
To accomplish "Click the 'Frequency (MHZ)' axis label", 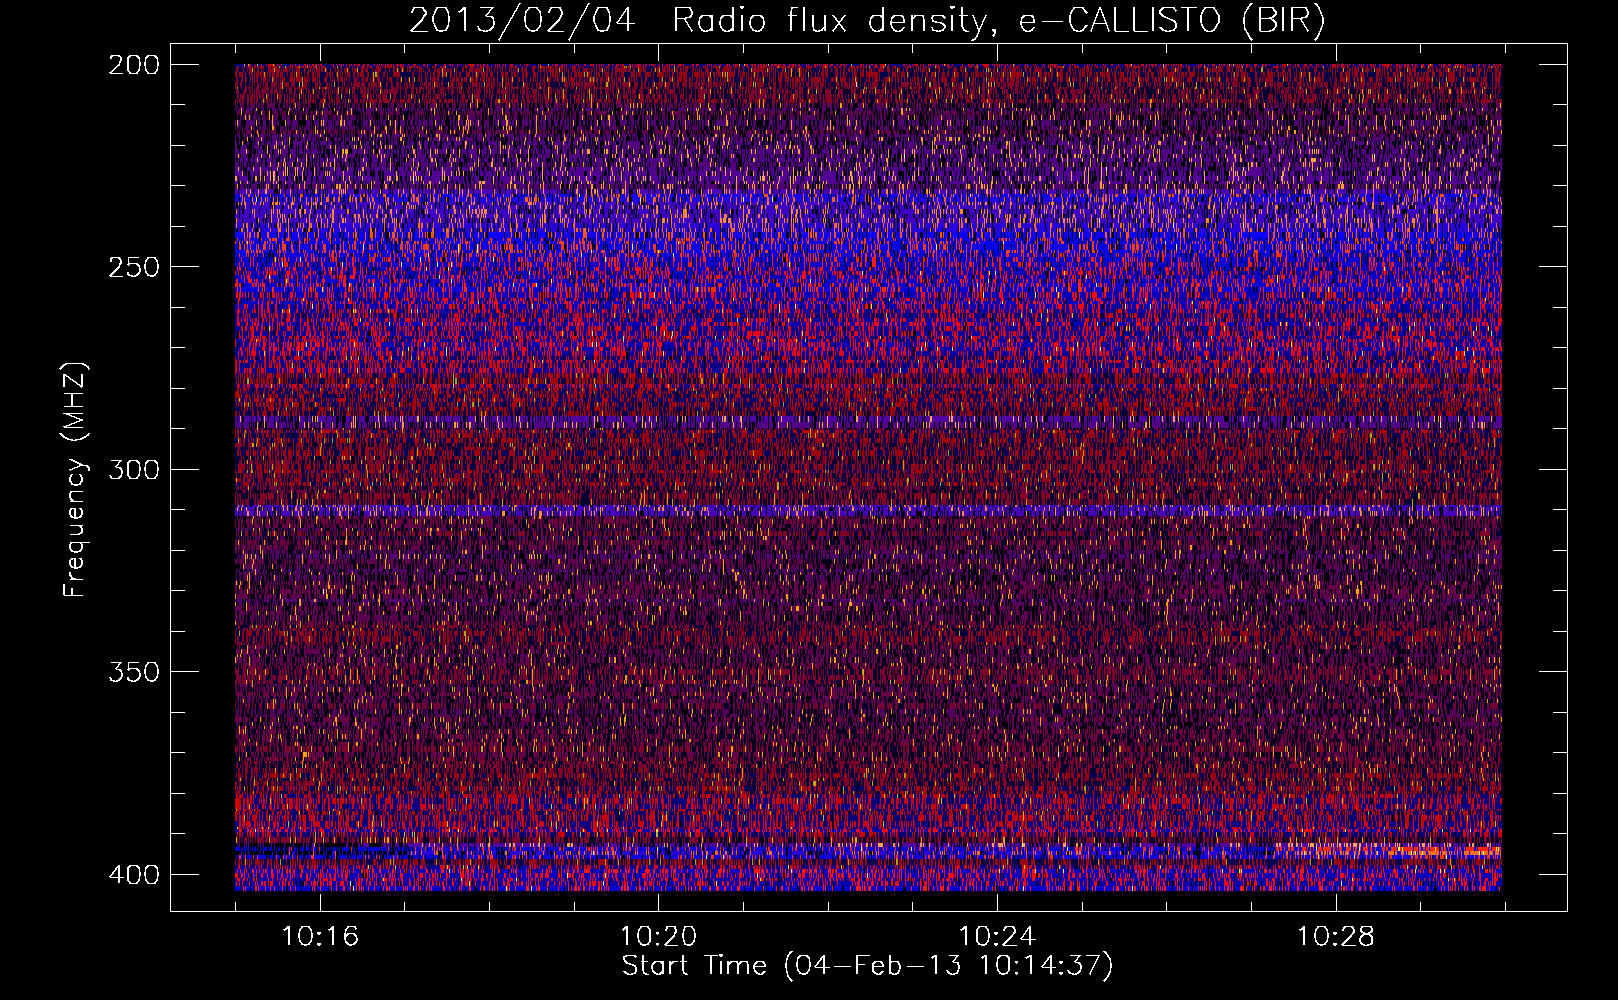I will [75, 479].
